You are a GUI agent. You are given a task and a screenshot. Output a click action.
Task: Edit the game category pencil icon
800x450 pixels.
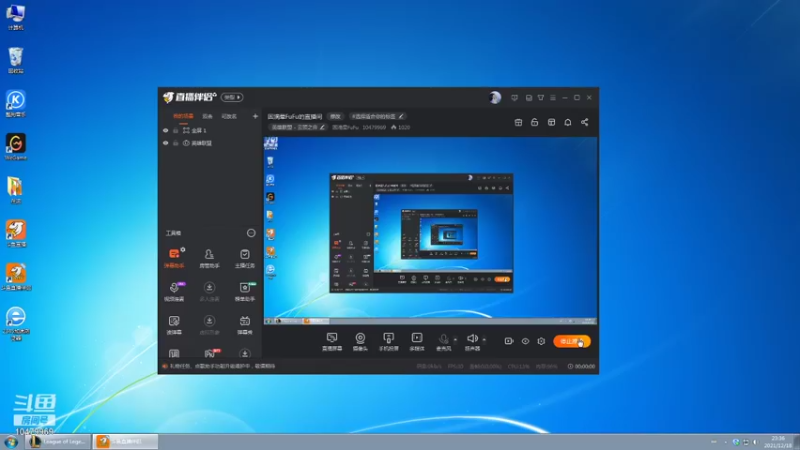322,127
